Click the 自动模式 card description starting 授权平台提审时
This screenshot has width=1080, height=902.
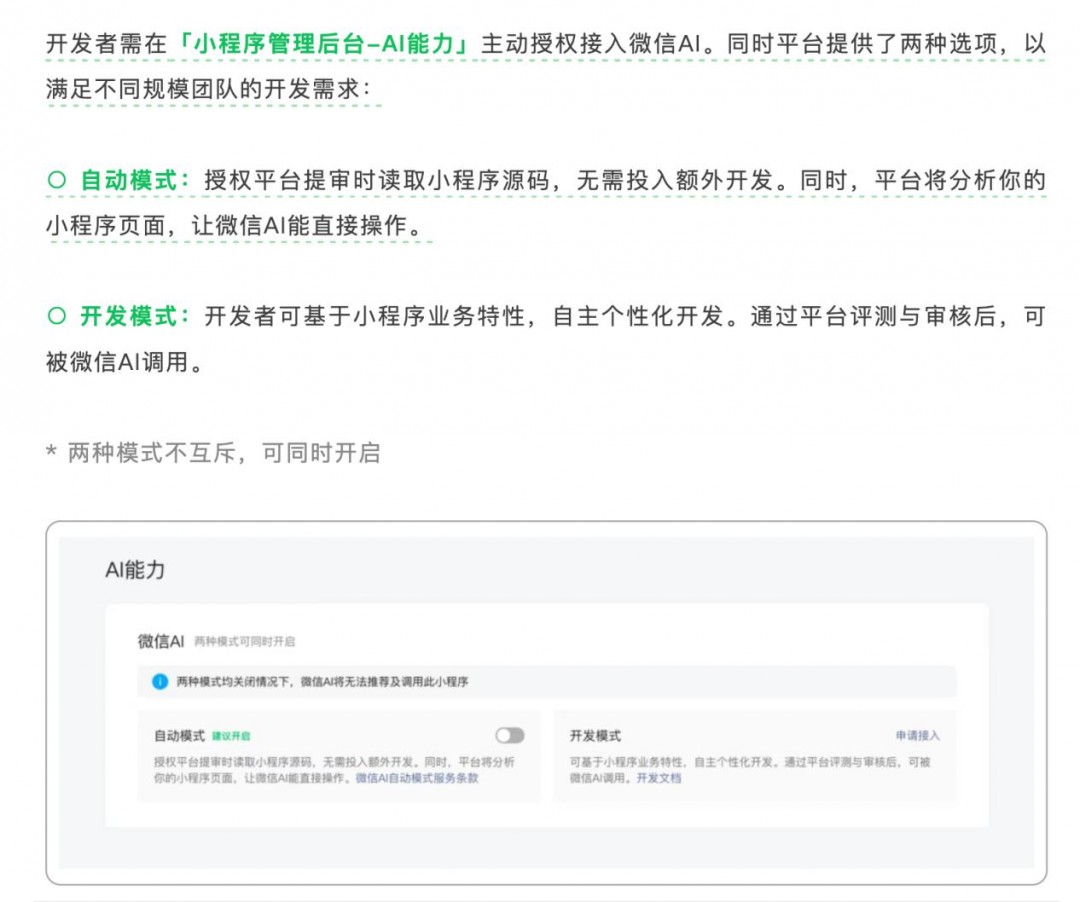pos(334,770)
